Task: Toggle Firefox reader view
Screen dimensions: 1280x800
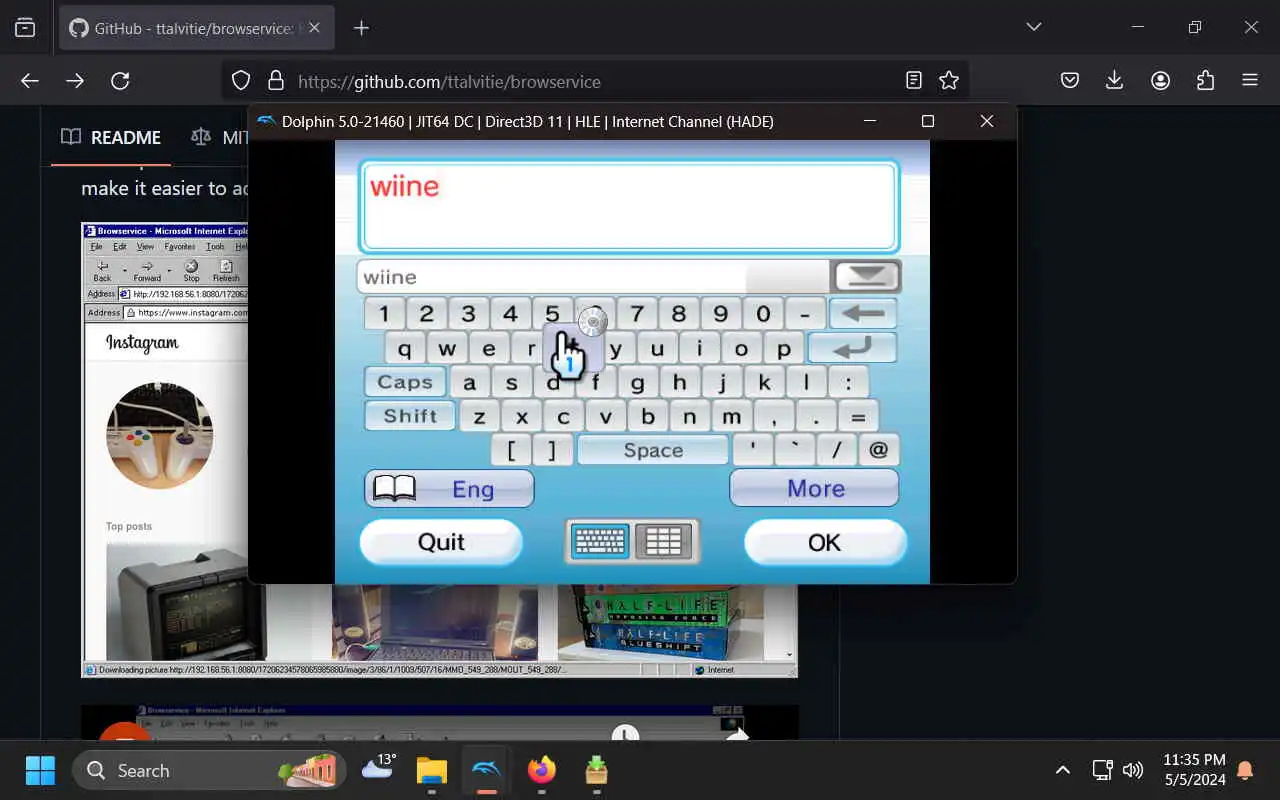Action: point(913,81)
